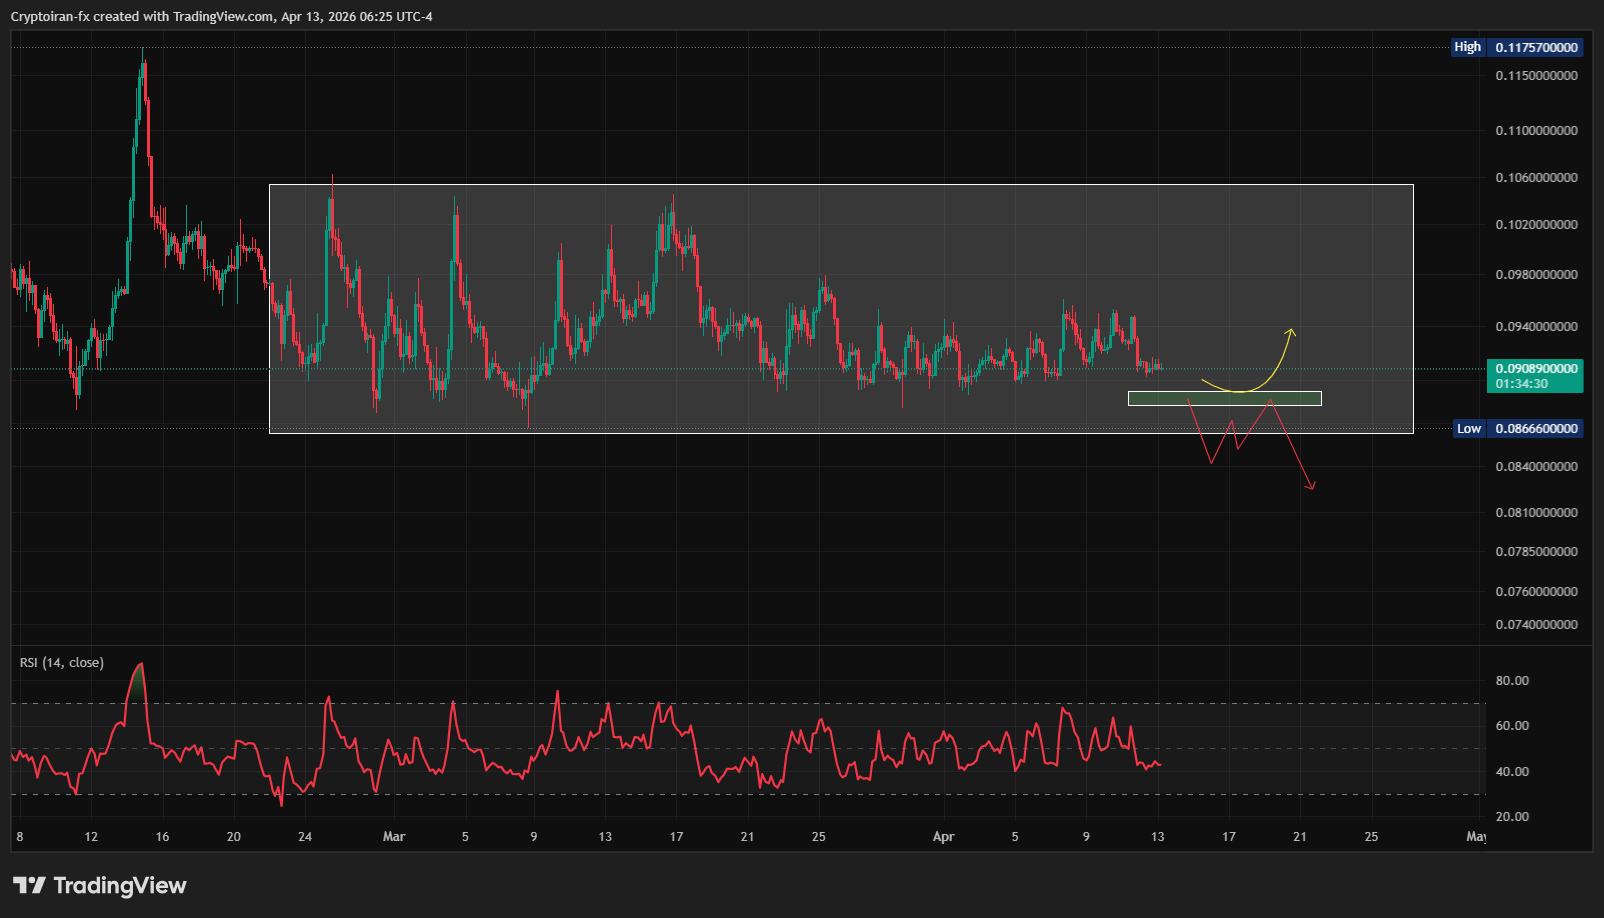Click the Apr label on time axis
This screenshot has width=1604, height=918.
(x=943, y=836)
